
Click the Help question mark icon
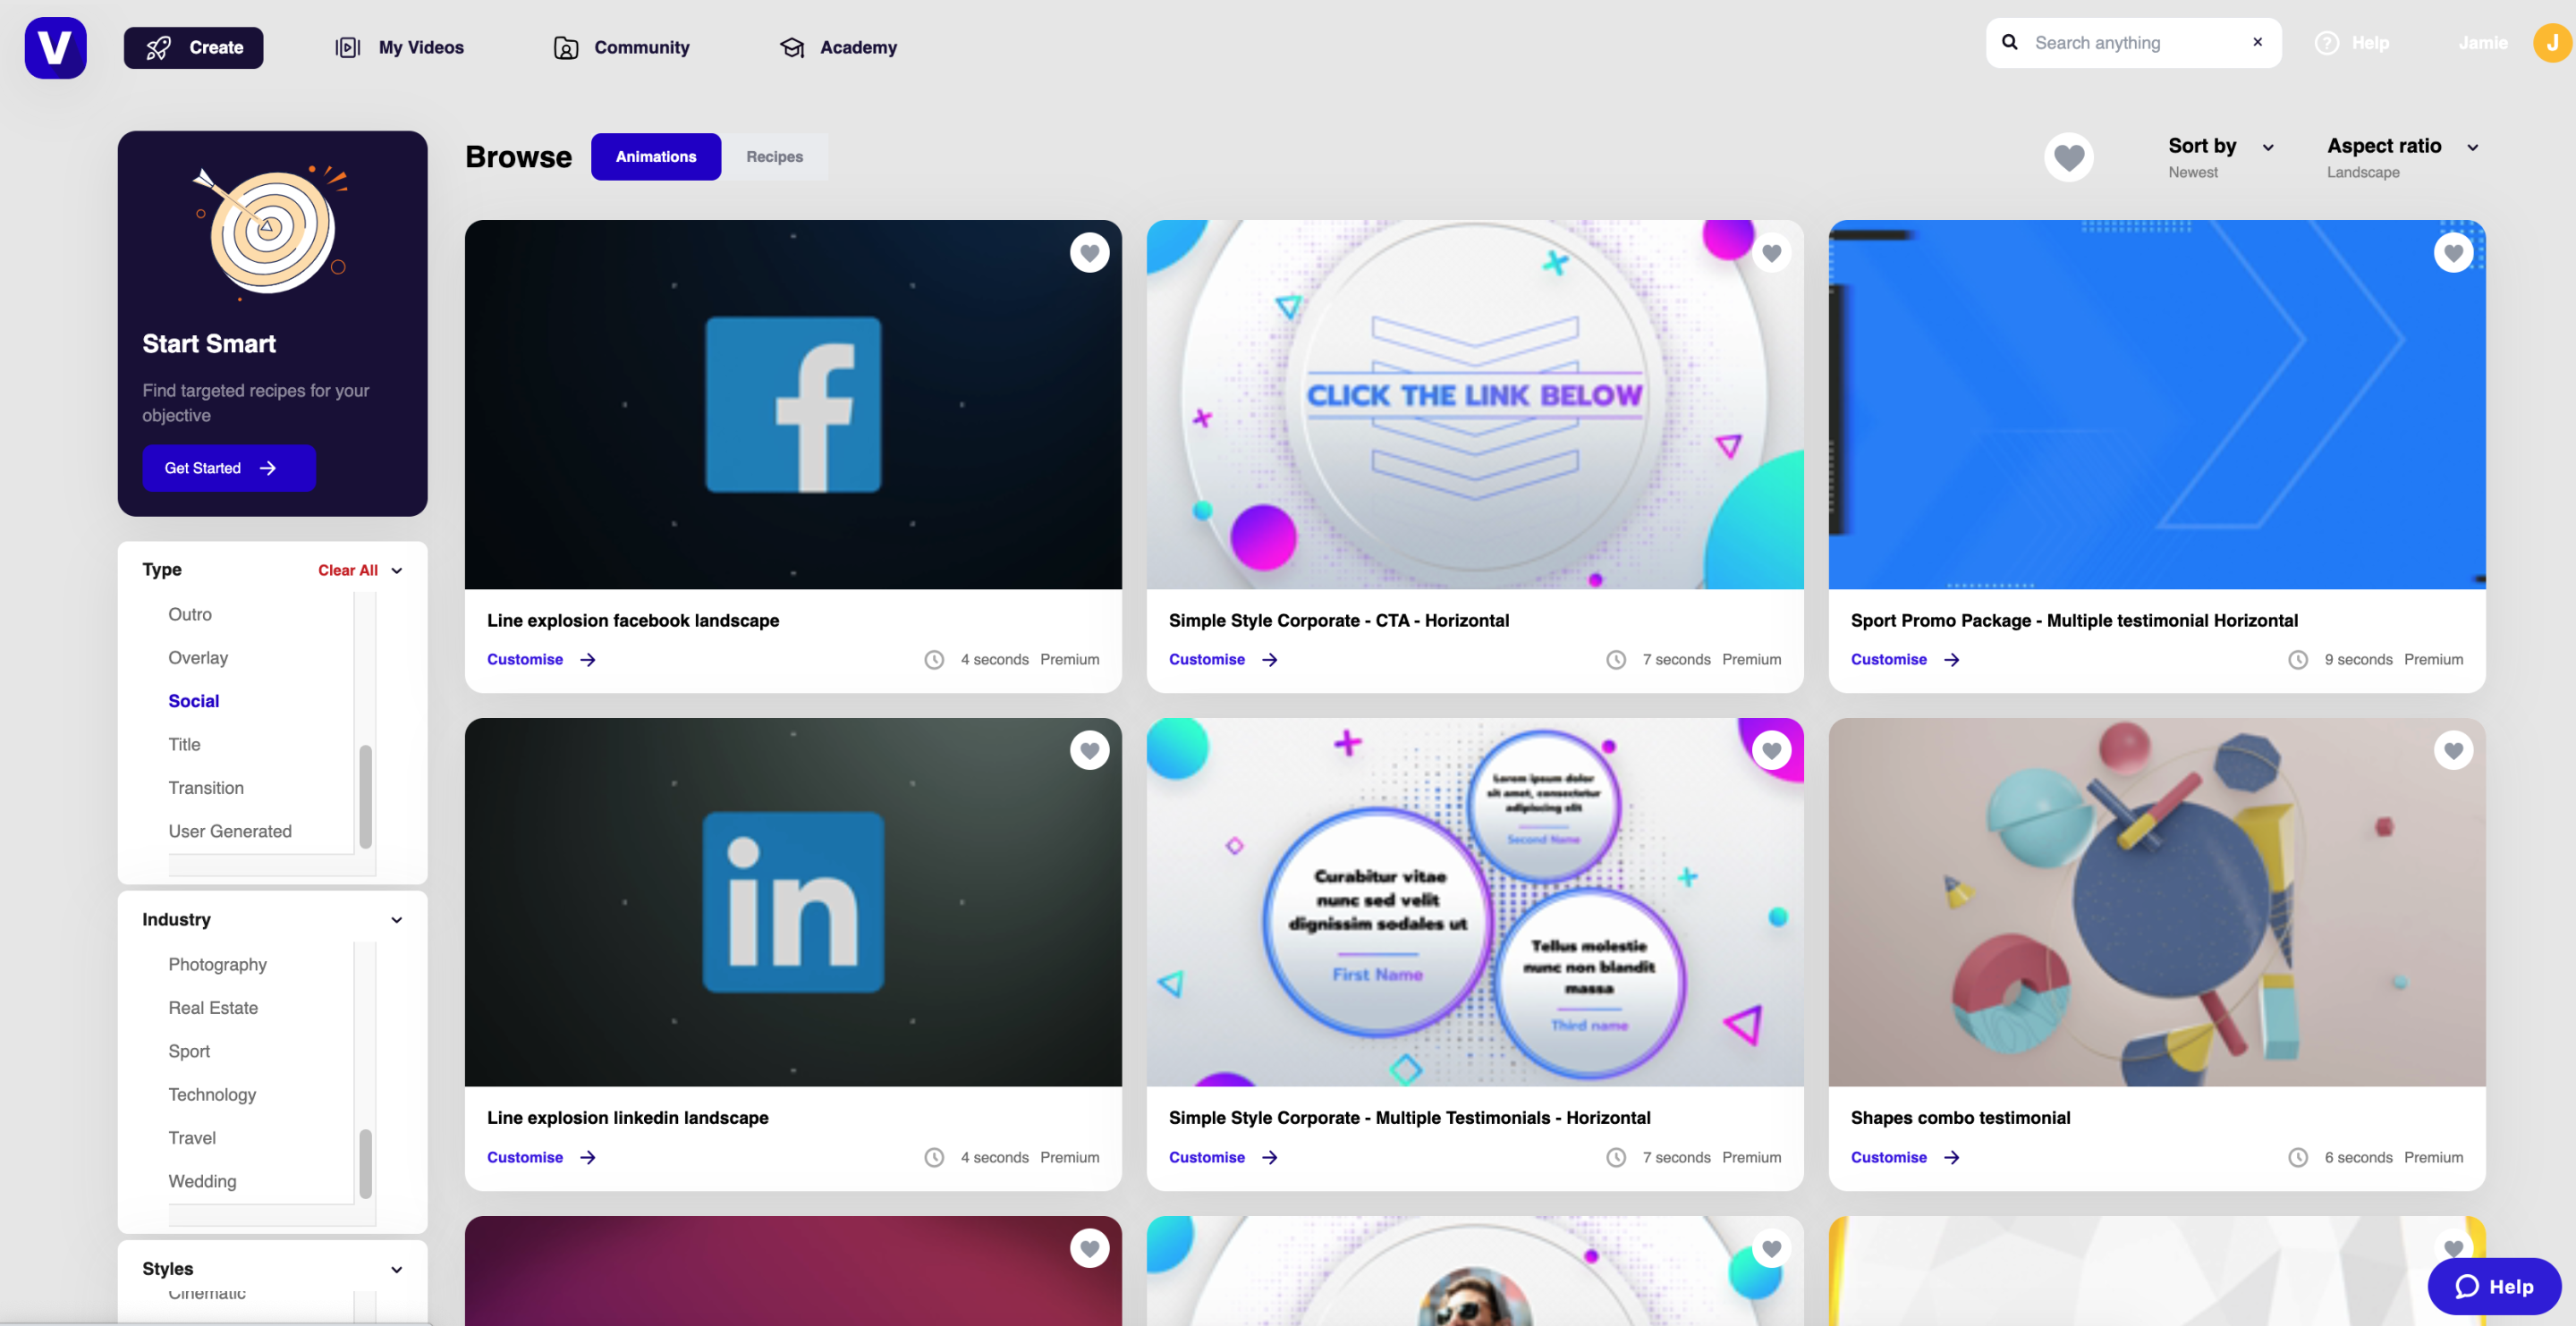[2326, 43]
